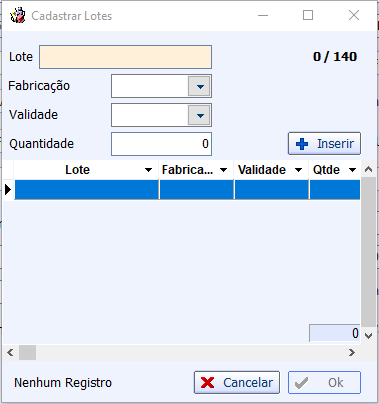Open the Validade date dropdown
This screenshot has height=404, width=379.
pos(199,115)
